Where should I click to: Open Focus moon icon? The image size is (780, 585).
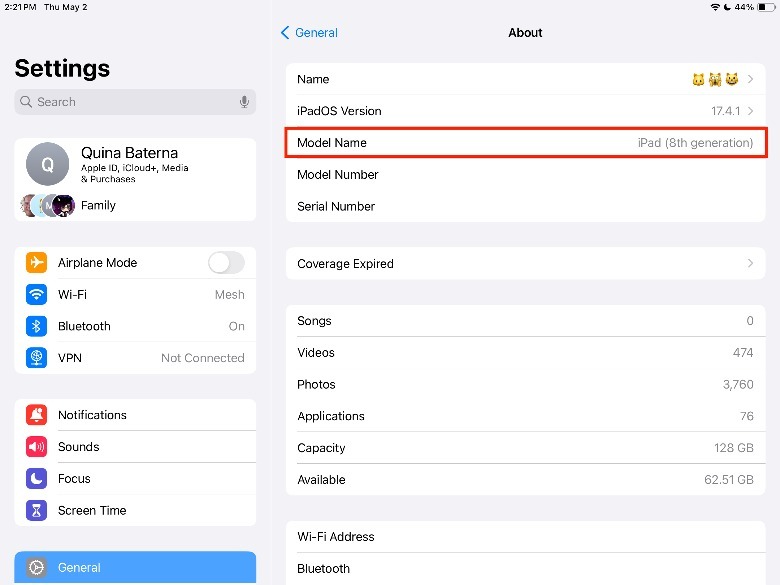(37, 479)
